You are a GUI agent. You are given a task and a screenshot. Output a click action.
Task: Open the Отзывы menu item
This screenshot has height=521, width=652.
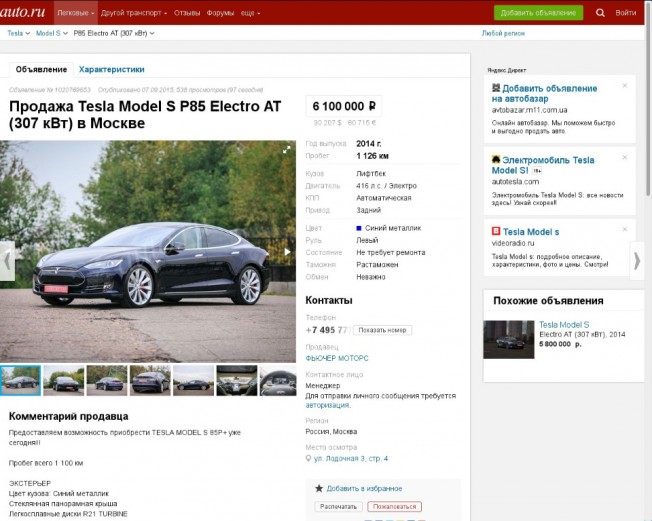(187, 13)
